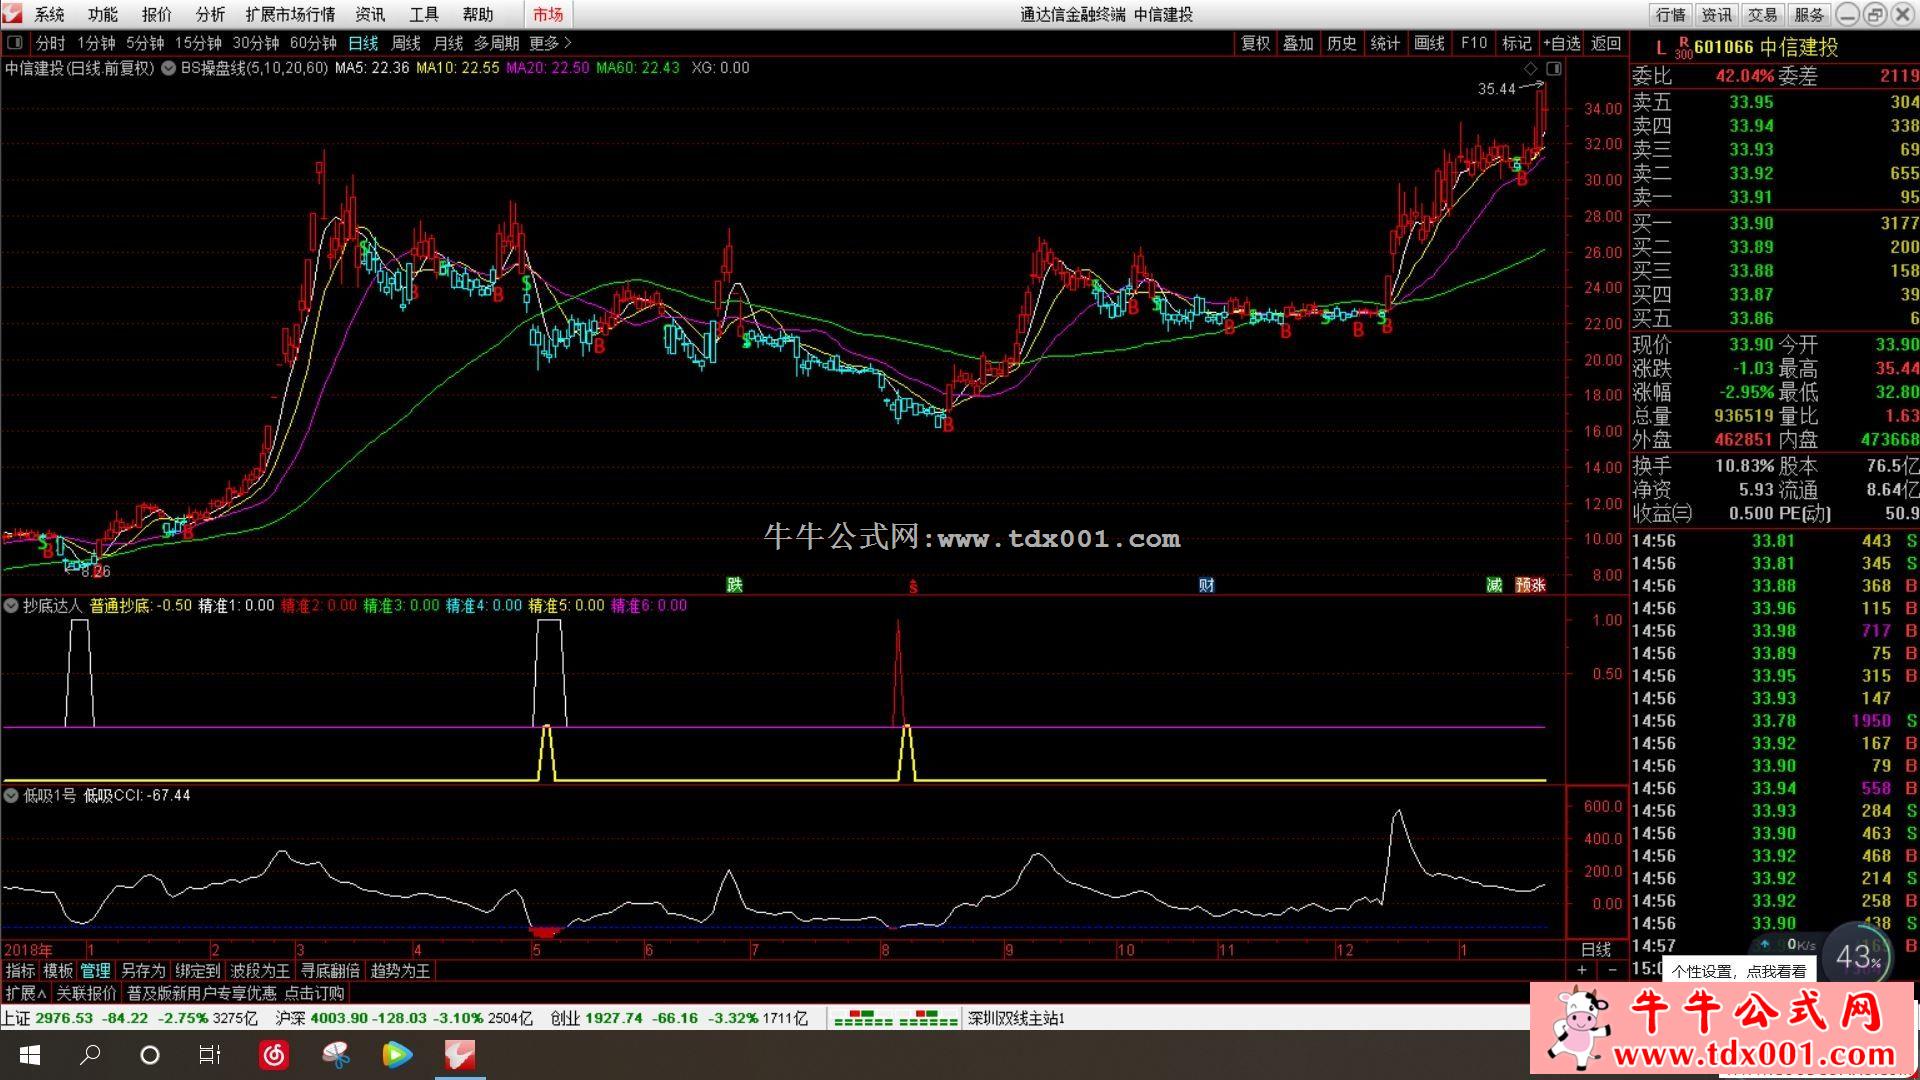Click the 叠加 overlay toolbar button
The width and height of the screenshot is (1920, 1080).
tap(1298, 43)
